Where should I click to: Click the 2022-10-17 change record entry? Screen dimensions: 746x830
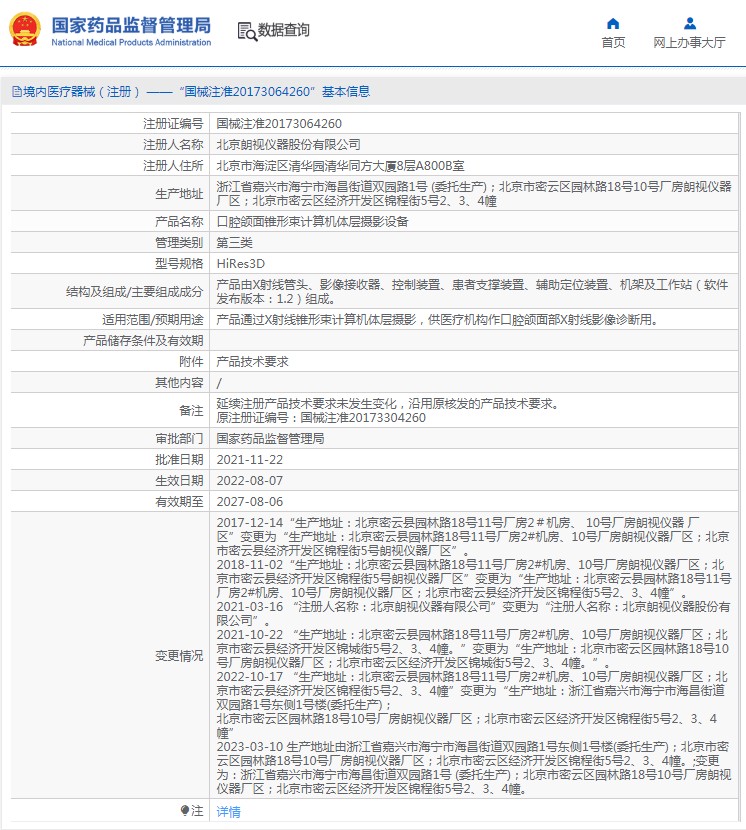(x=472, y=705)
